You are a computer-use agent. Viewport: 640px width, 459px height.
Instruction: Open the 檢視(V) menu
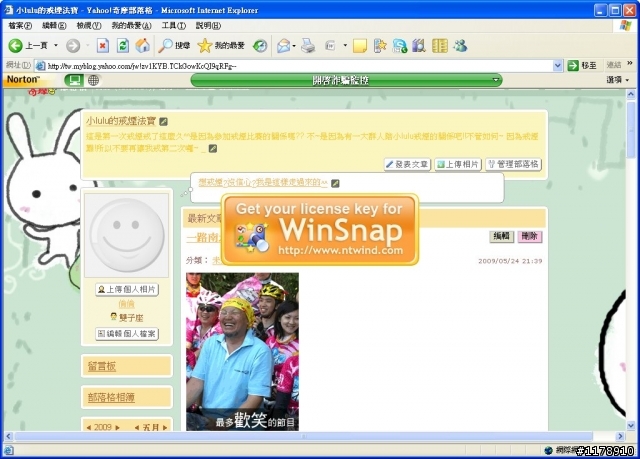[x=89, y=26]
